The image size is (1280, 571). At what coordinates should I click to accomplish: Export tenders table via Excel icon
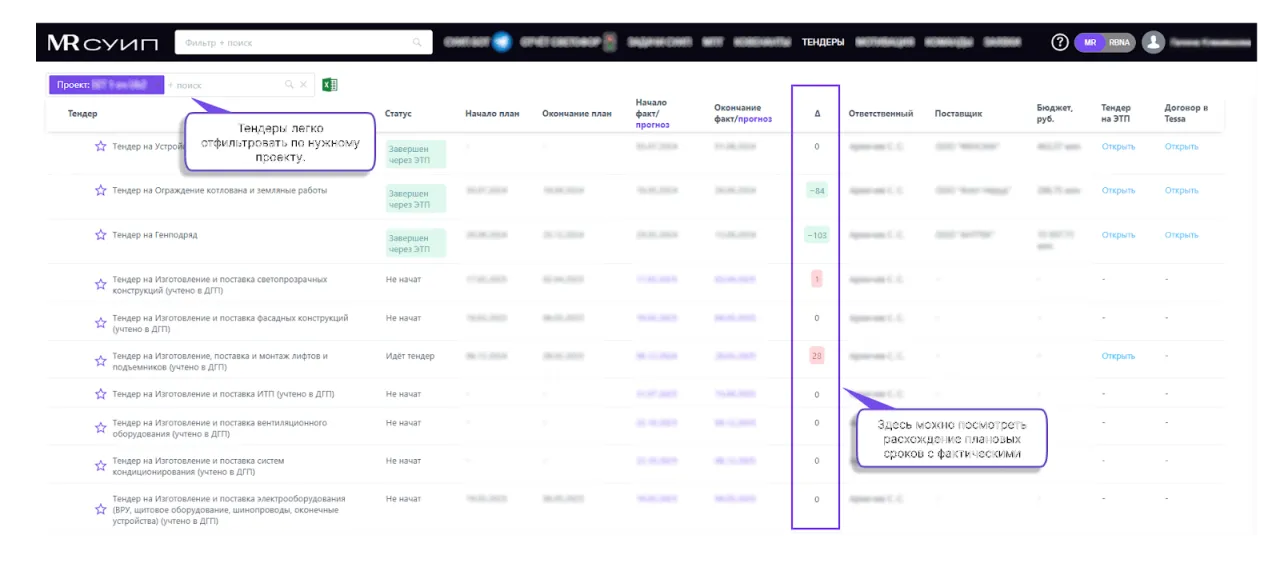tap(329, 85)
